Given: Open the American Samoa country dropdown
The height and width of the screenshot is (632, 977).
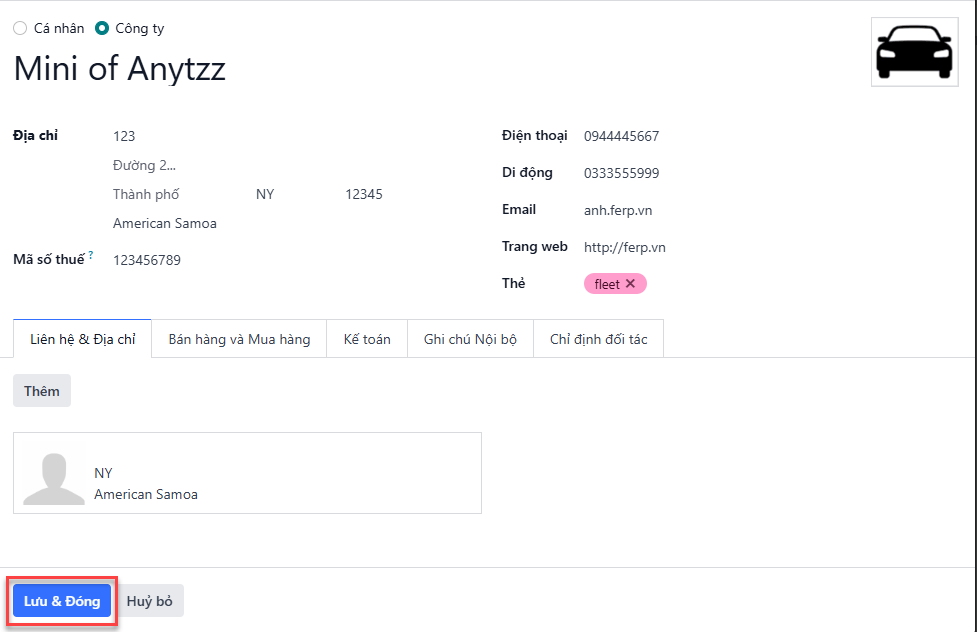Looking at the screenshot, I should tap(249, 223).
